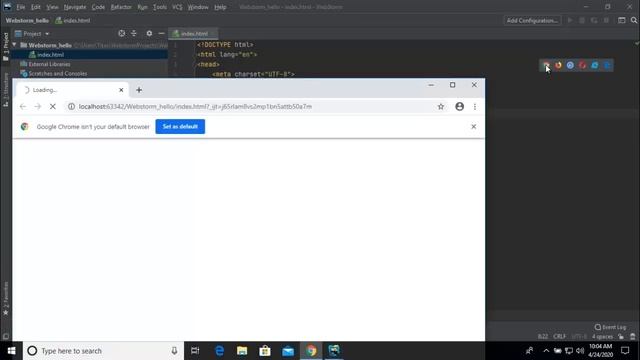The height and width of the screenshot is (360, 640).
Task: Open page in Edge from editor browser popup
Action: point(607,65)
